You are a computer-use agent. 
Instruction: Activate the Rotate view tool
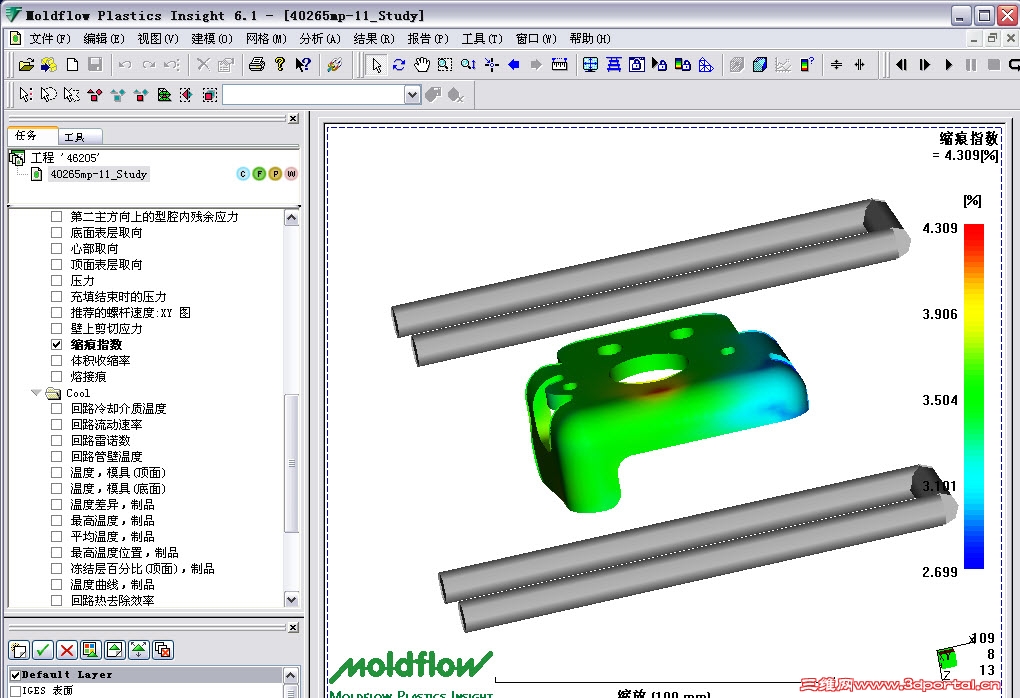click(399, 64)
